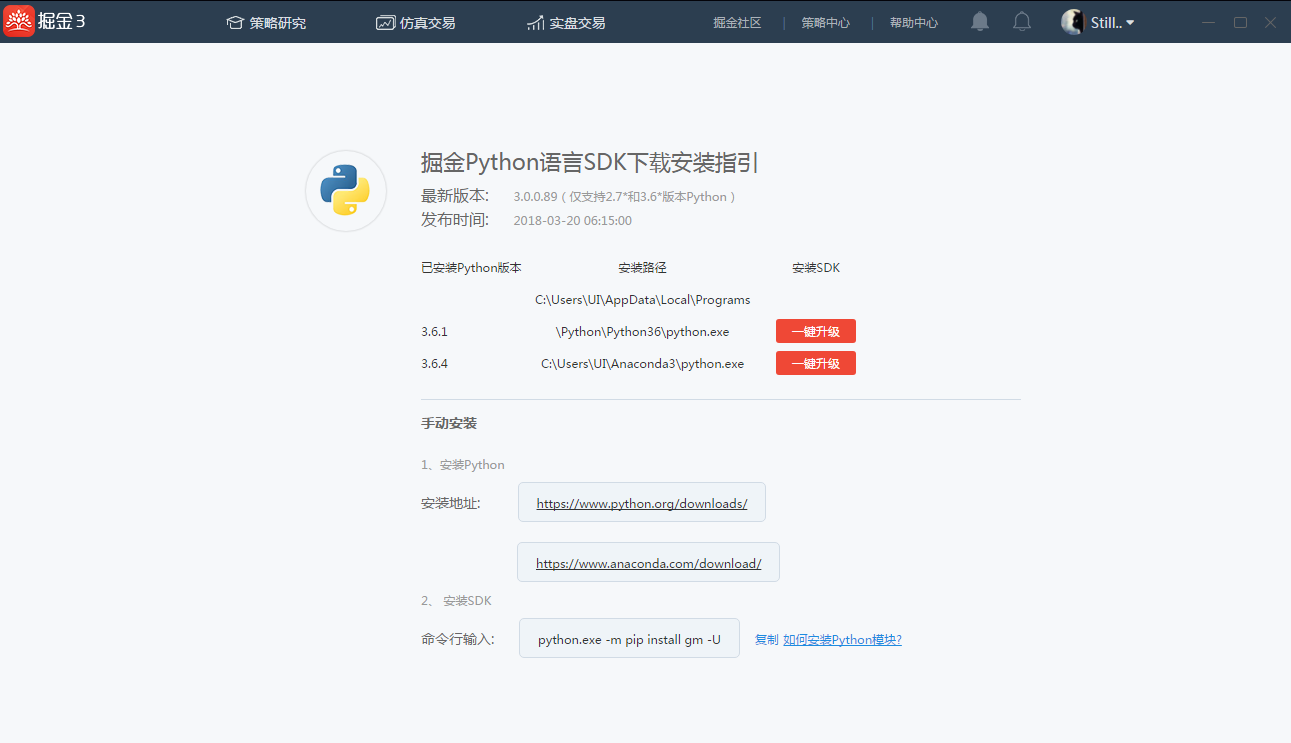Click the 掘金3 logo icon
This screenshot has height=743, width=1291.
point(19,21)
